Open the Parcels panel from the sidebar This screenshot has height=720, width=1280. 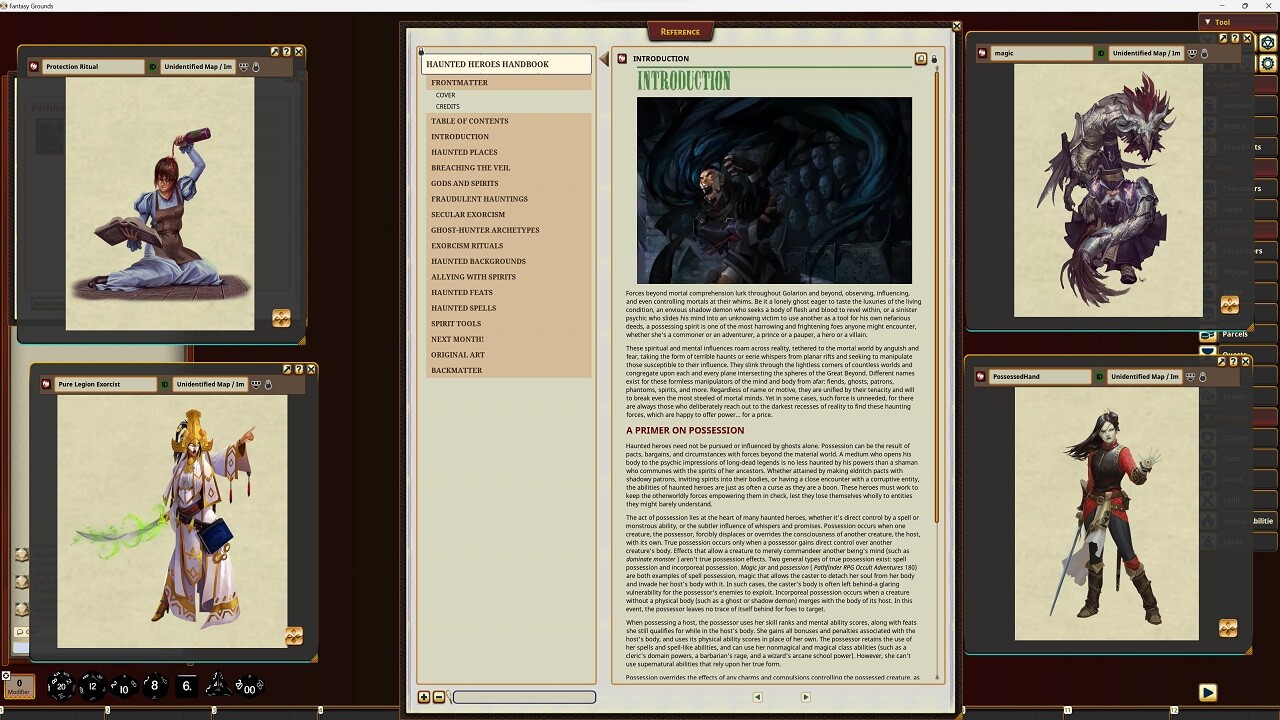coord(1234,334)
